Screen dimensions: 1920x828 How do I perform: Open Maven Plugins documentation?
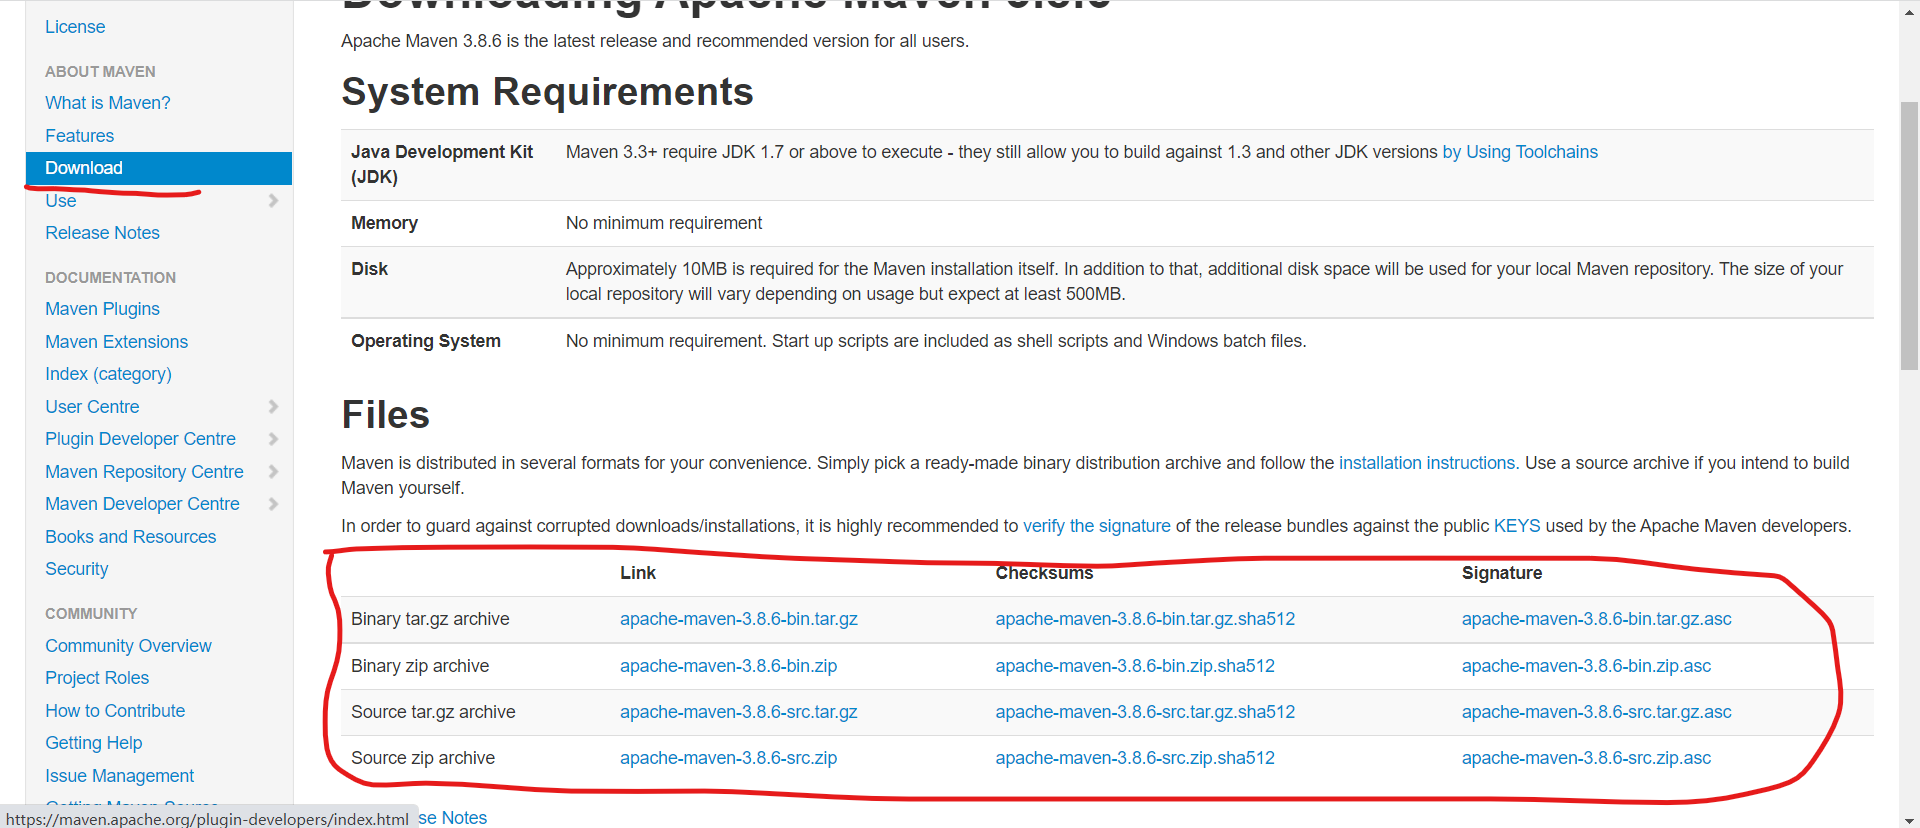point(102,309)
